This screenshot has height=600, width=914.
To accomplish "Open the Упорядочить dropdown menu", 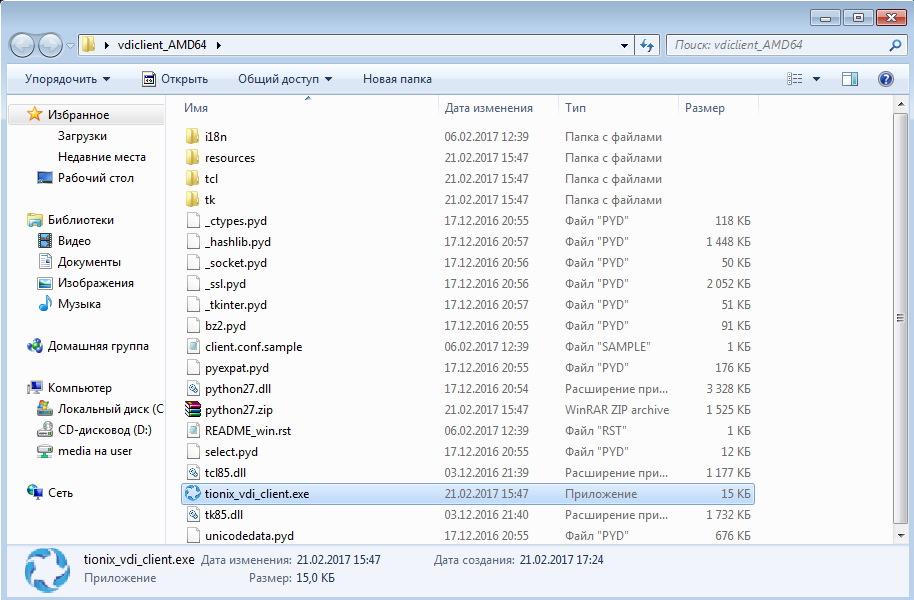I will coord(67,79).
